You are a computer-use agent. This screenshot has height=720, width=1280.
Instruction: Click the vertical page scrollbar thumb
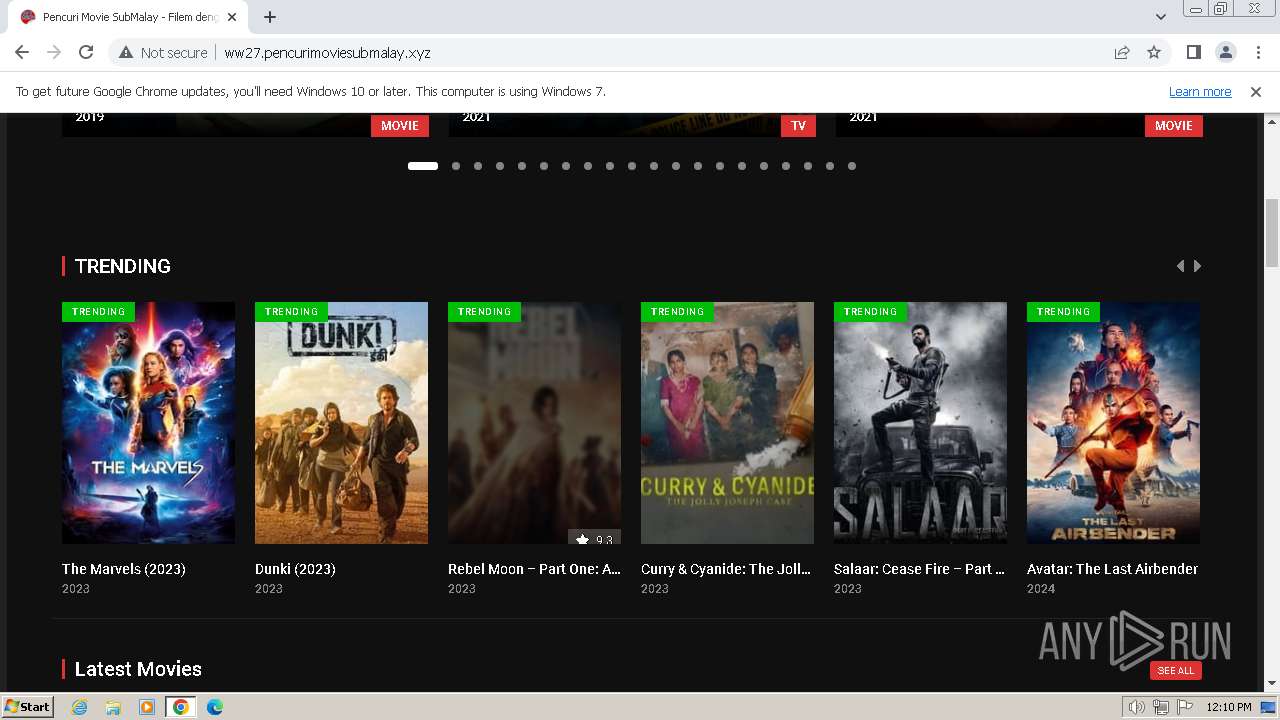click(1271, 233)
